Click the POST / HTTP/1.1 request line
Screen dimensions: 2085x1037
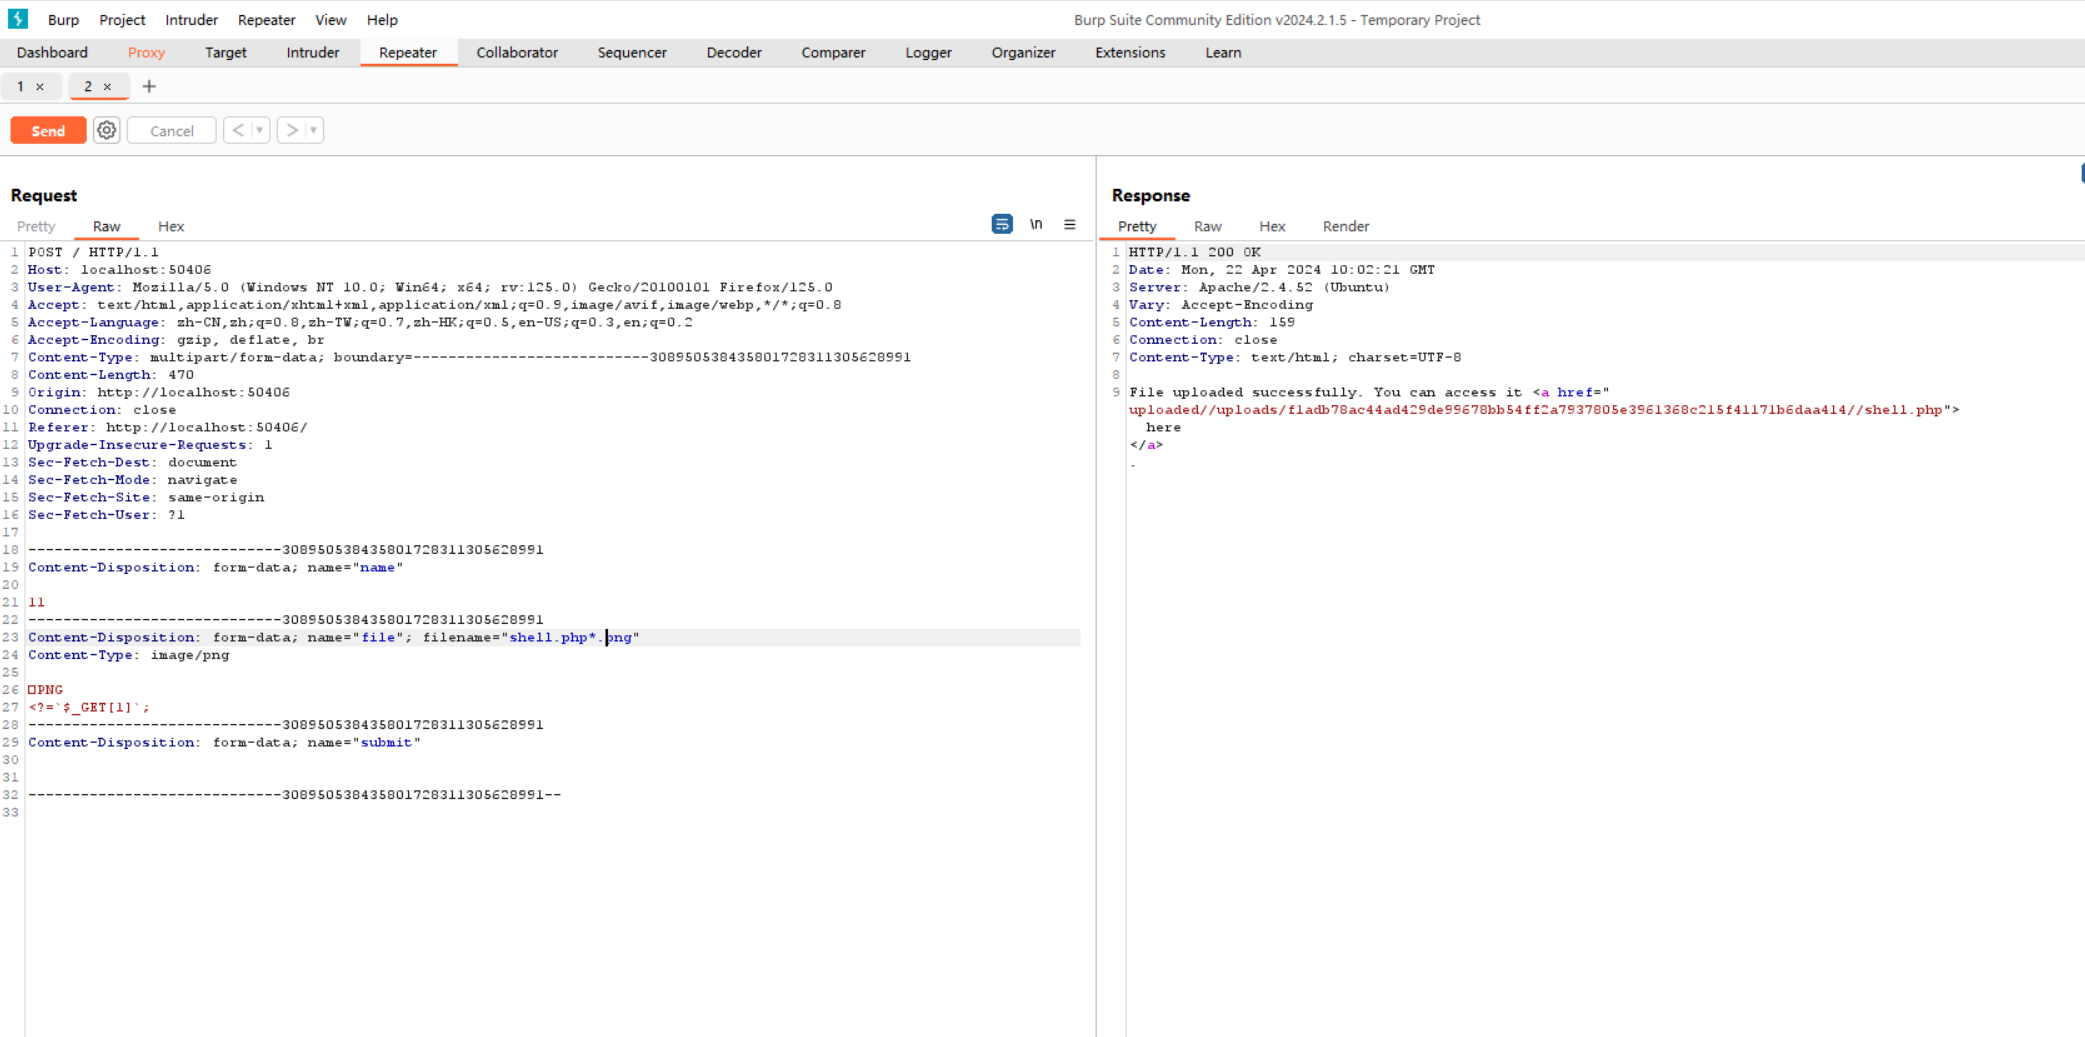[x=93, y=253]
